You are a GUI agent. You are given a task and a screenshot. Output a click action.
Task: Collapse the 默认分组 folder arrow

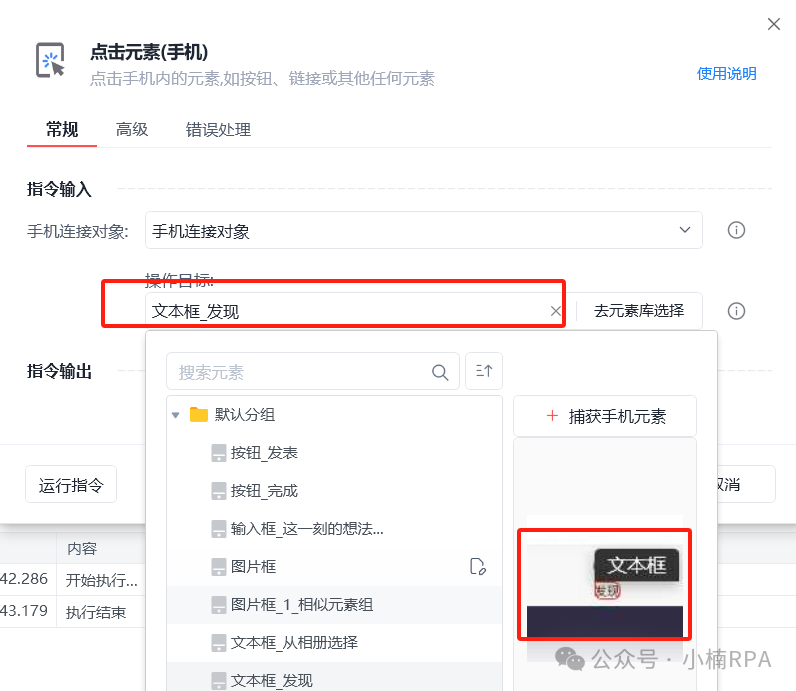(176, 415)
